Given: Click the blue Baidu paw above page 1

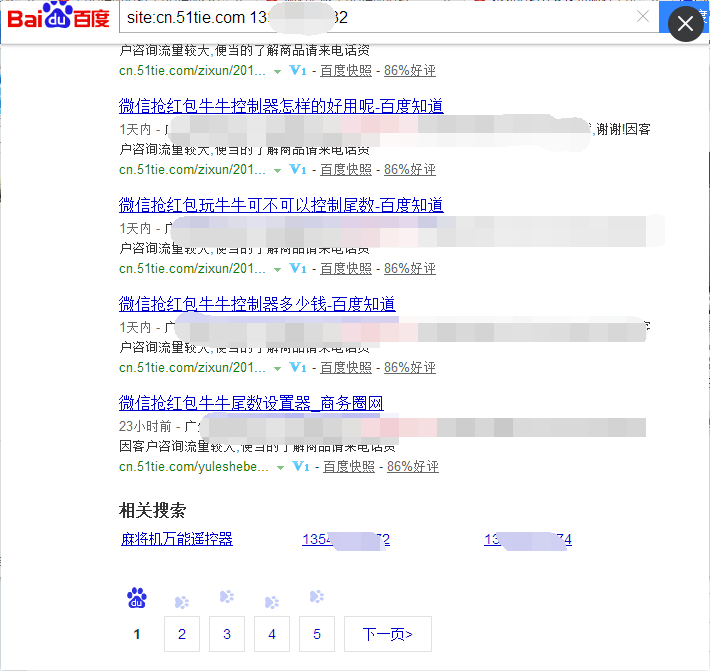Looking at the screenshot, I should (x=137, y=598).
